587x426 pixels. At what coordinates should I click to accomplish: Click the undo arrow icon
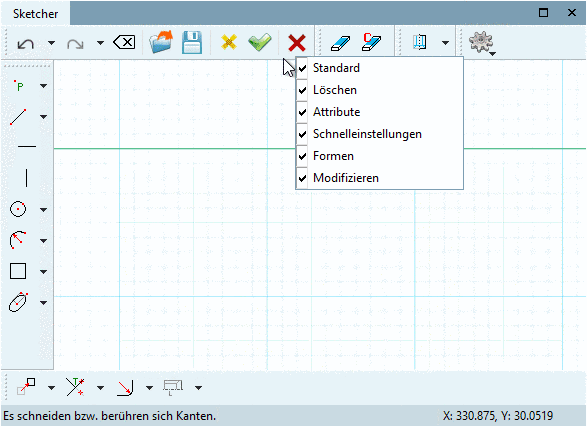pyautogui.click(x=26, y=44)
